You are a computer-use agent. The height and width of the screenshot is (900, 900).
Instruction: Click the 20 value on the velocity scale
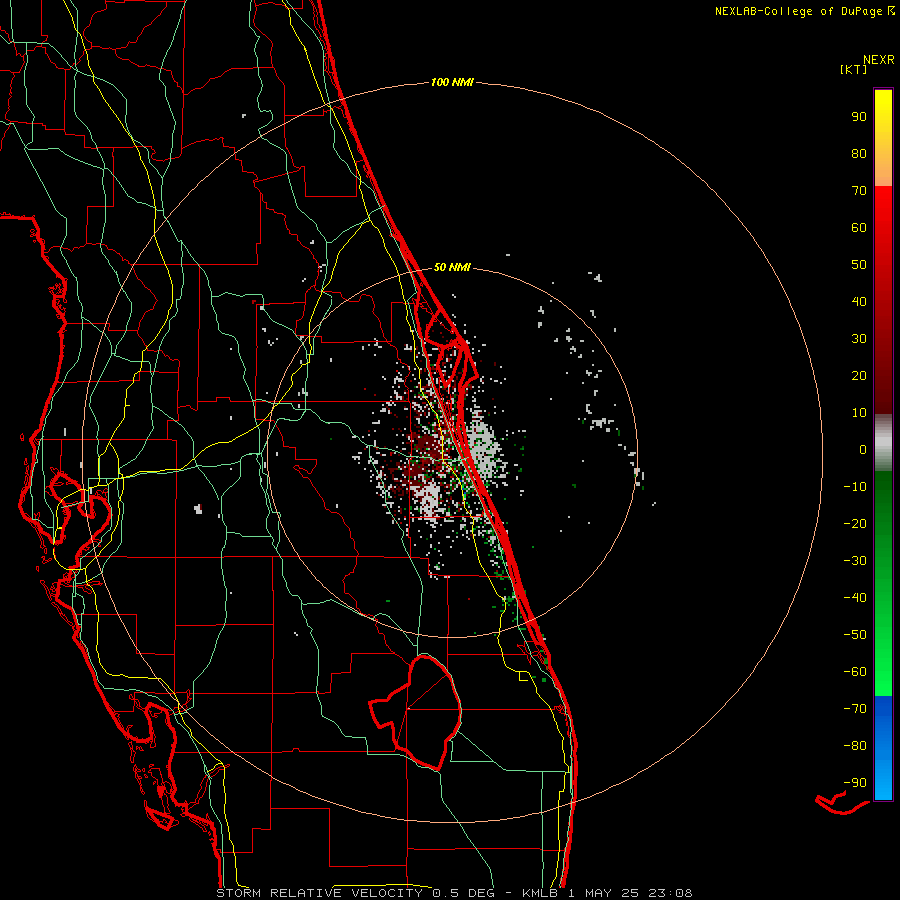(859, 376)
